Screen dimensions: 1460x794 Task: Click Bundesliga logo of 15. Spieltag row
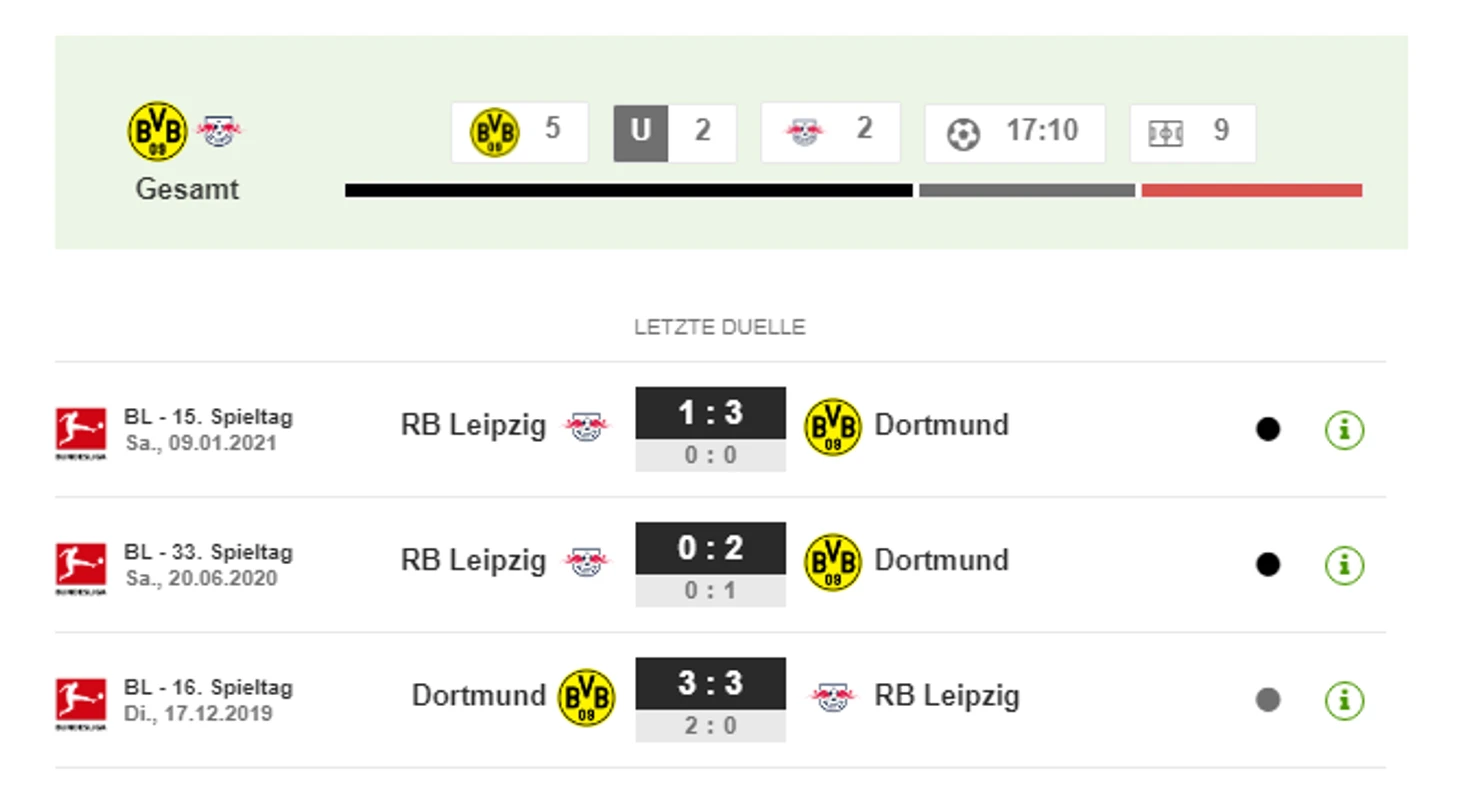point(81,433)
